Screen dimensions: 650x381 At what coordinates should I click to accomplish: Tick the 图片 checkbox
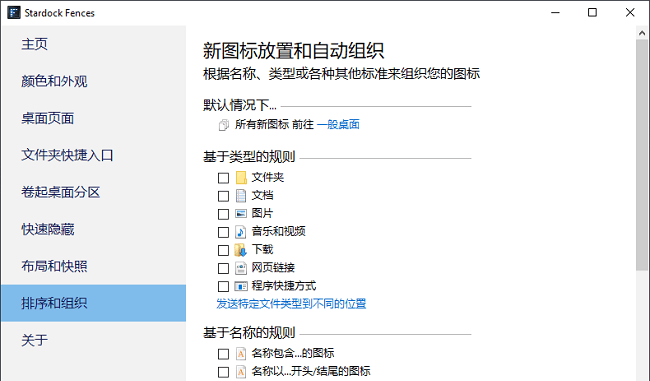point(223,214)
